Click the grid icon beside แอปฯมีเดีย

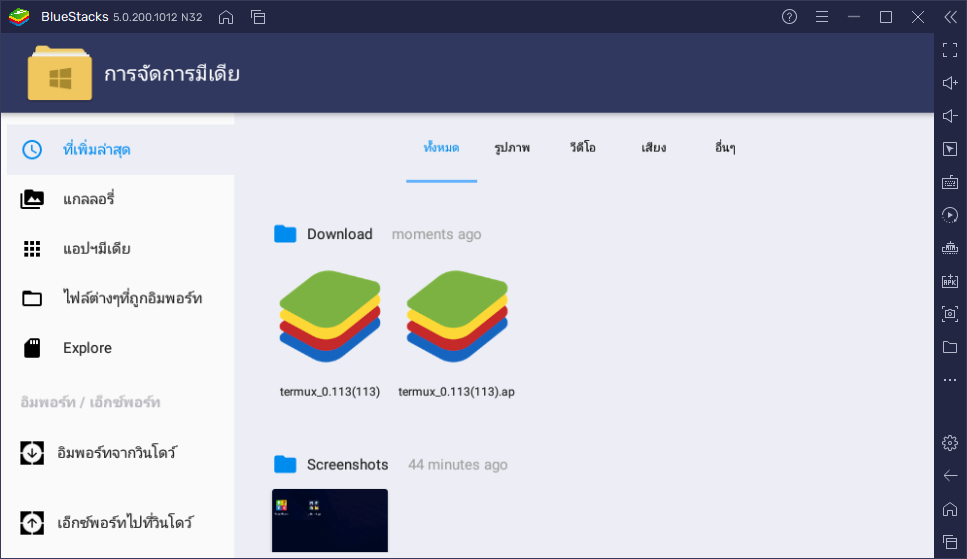click(x=32, y=249)
